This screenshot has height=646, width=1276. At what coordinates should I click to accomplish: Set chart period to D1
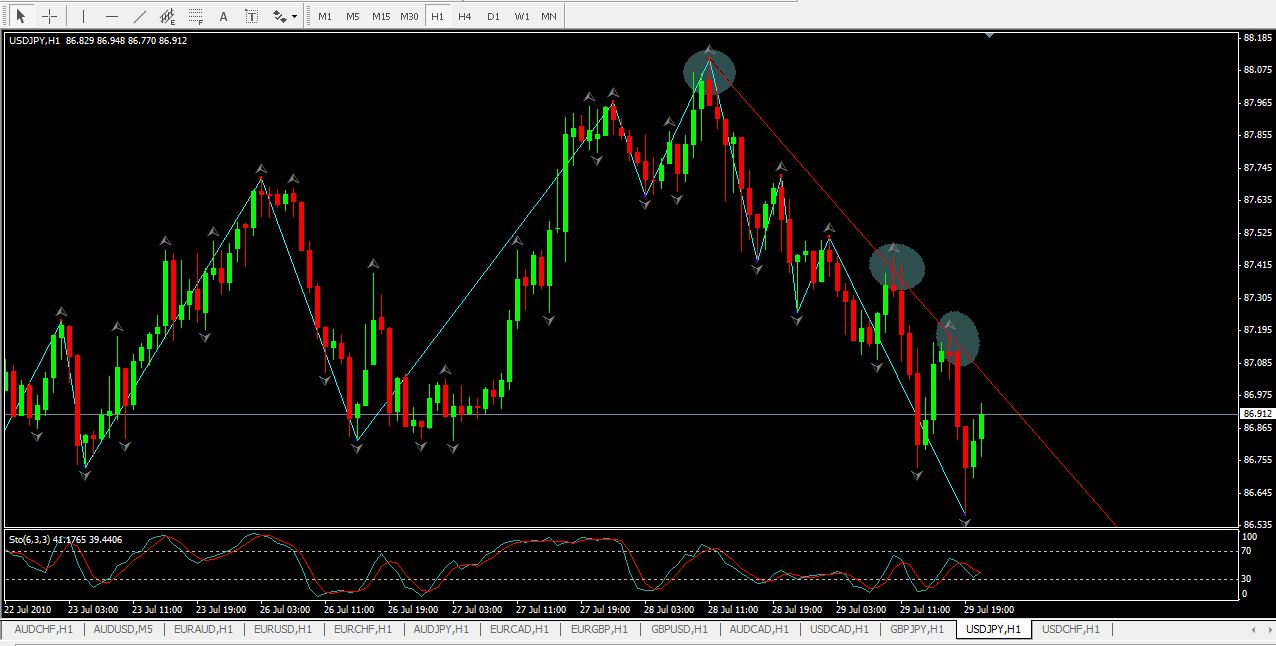click(493, 16)
